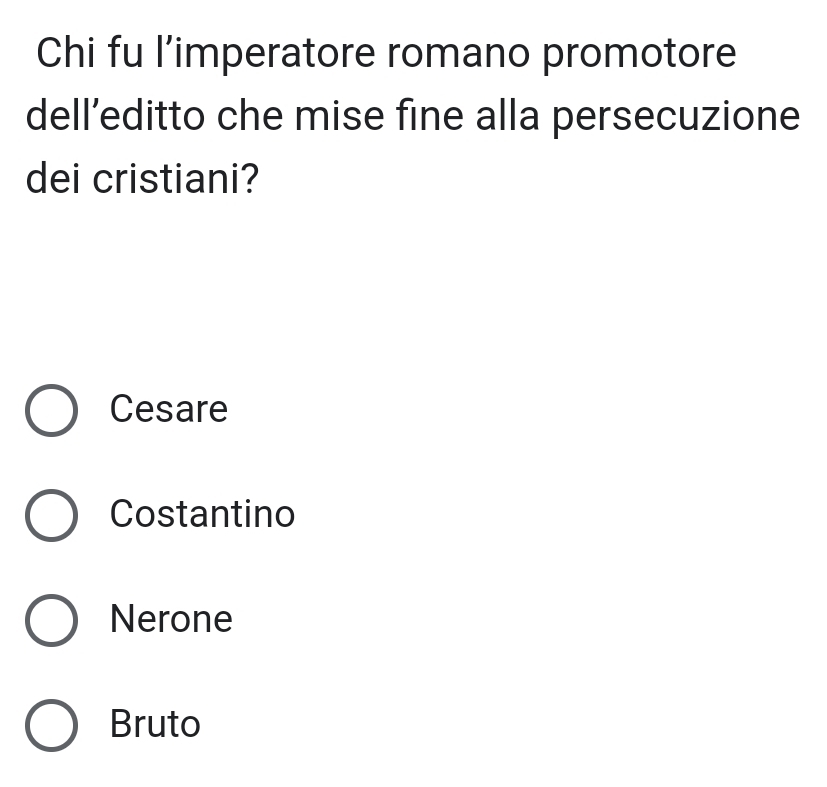Select the Nerone radio button
The height and width of the screenshot is (787, 827).
pyautogui.click(x=51, y=620)
